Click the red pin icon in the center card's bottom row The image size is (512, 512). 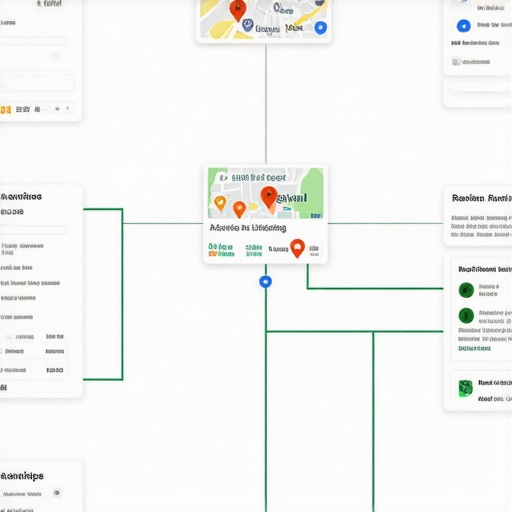click(297, 248)
